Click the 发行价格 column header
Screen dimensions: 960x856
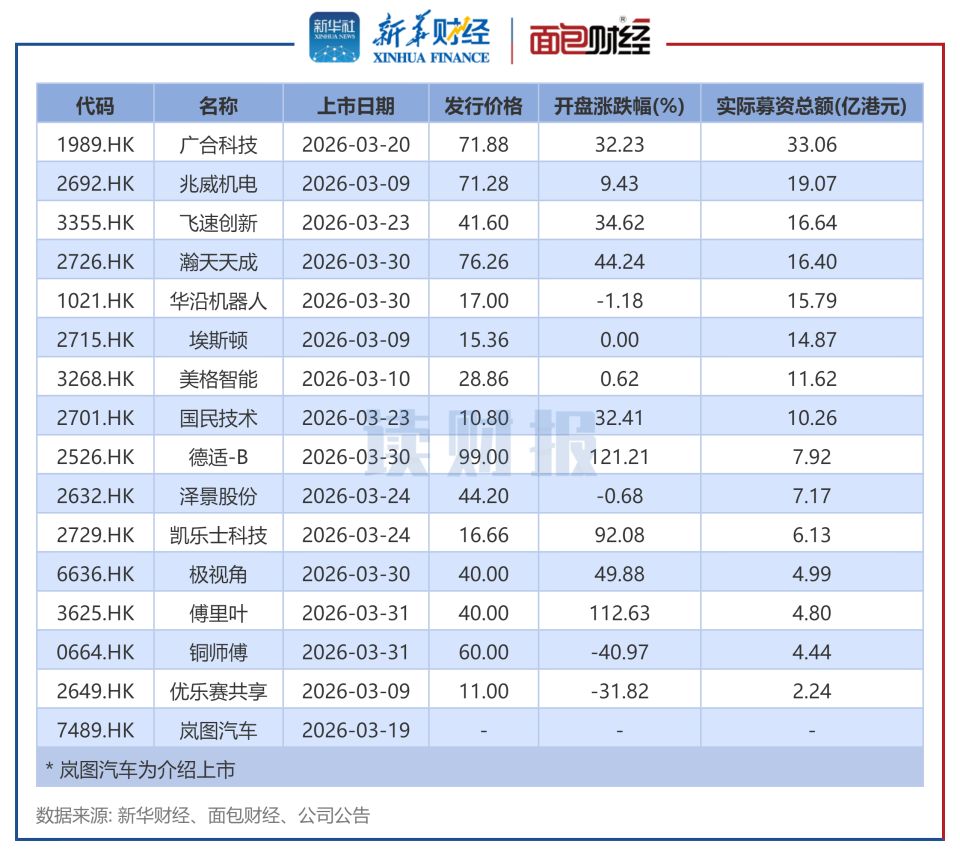click(x=484, y=106)
